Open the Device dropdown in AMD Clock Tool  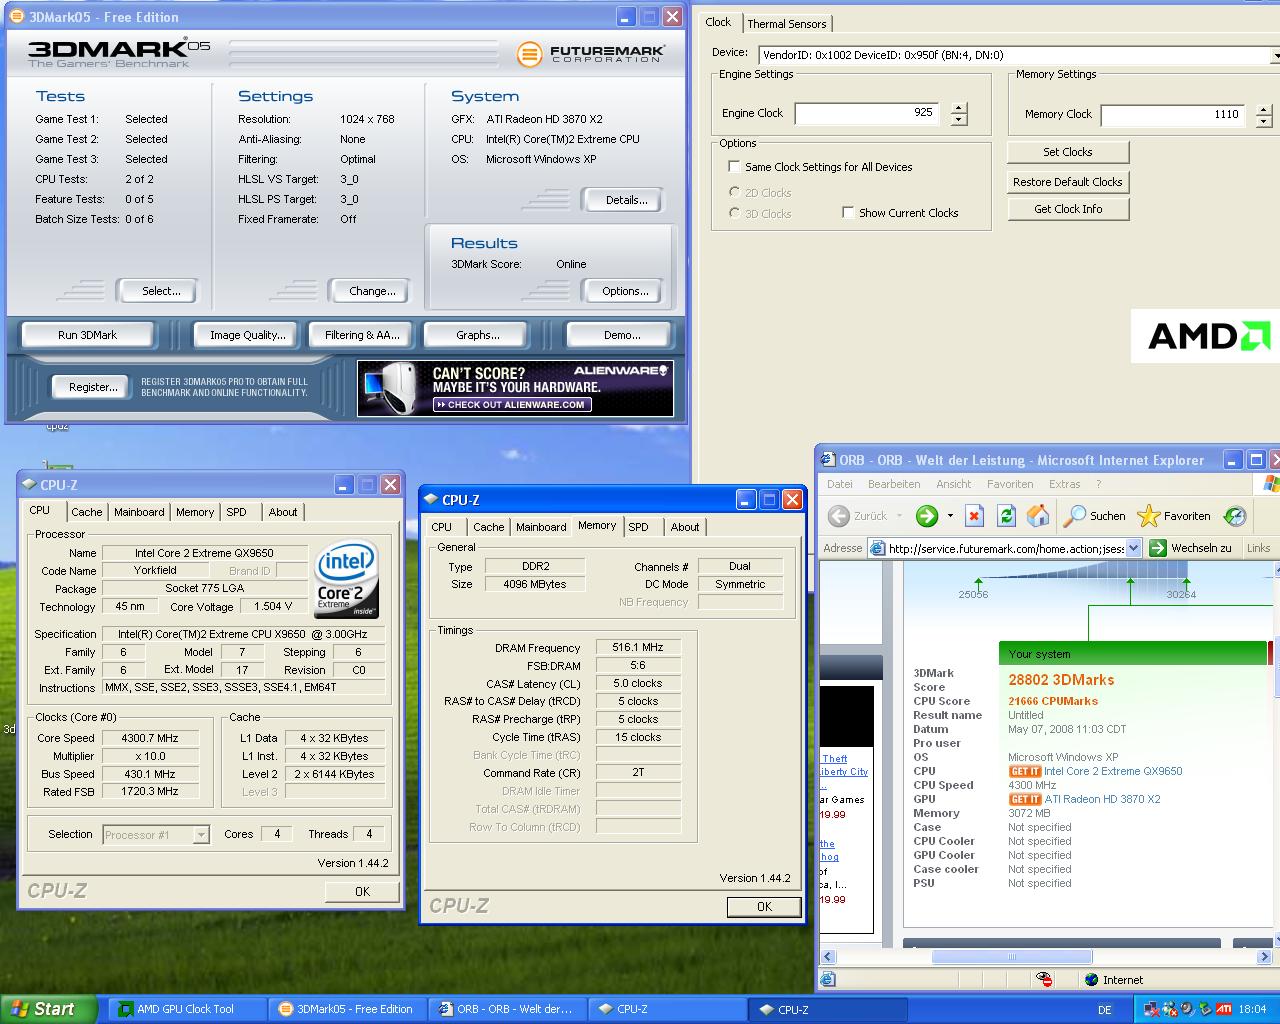tap(1276, 55)
